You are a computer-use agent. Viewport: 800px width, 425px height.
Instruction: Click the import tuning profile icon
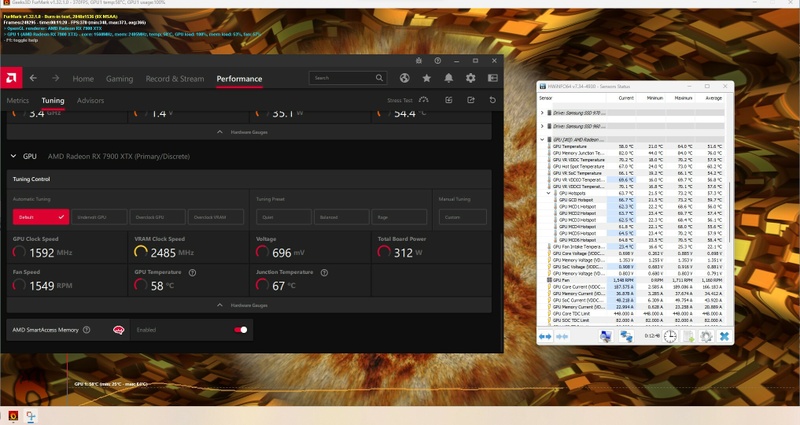coord(448,100)
